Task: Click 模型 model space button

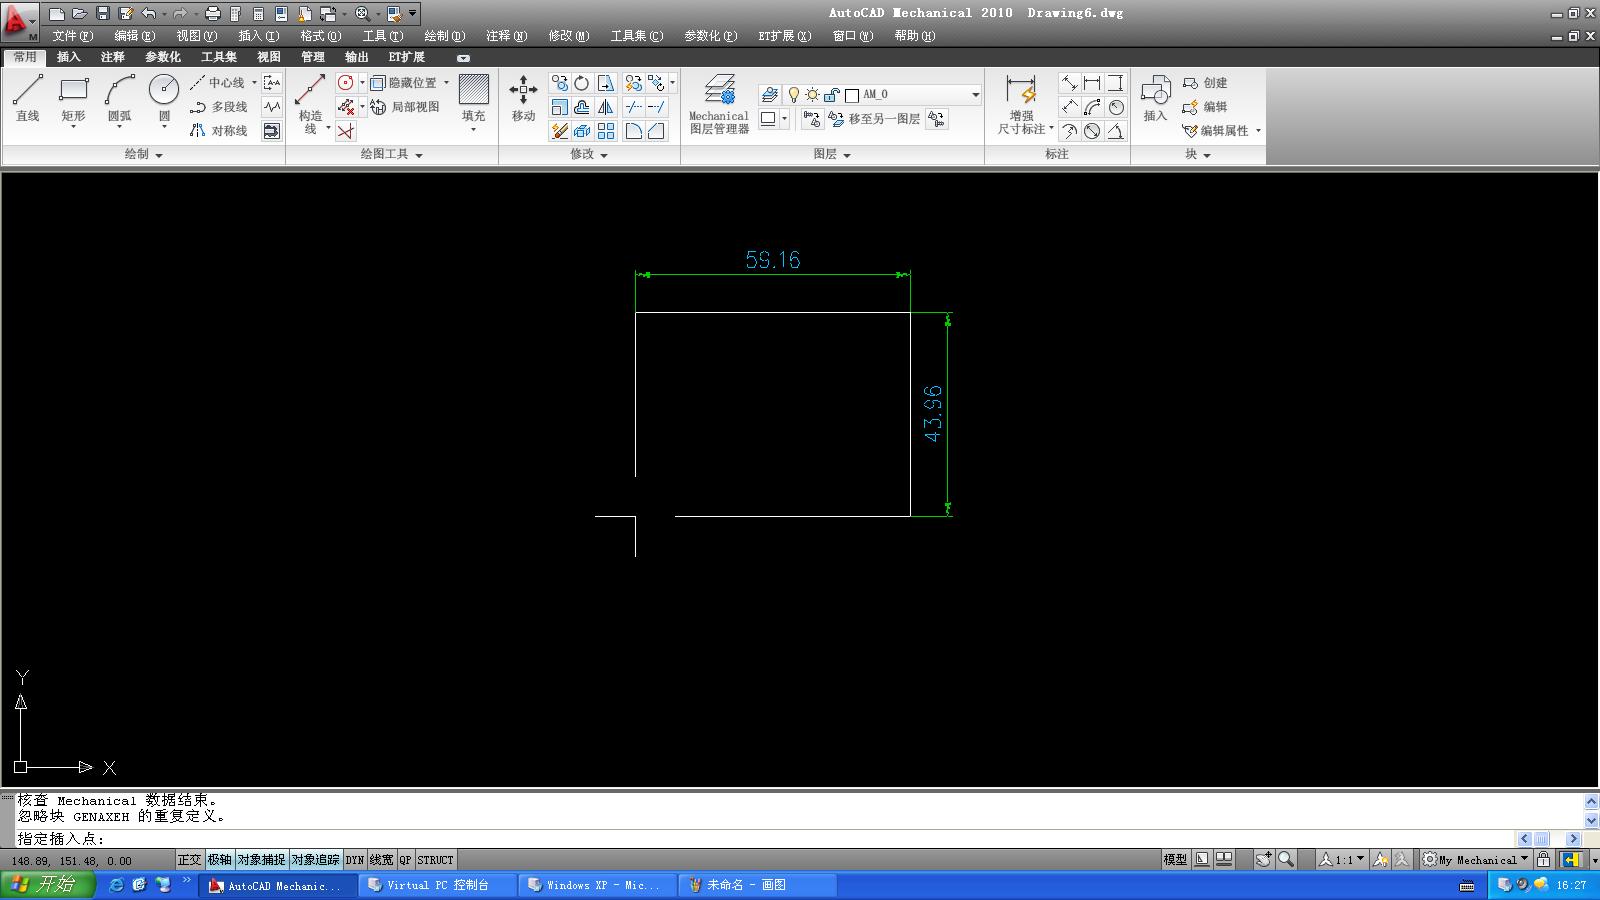Action: tap(1175, 859)
